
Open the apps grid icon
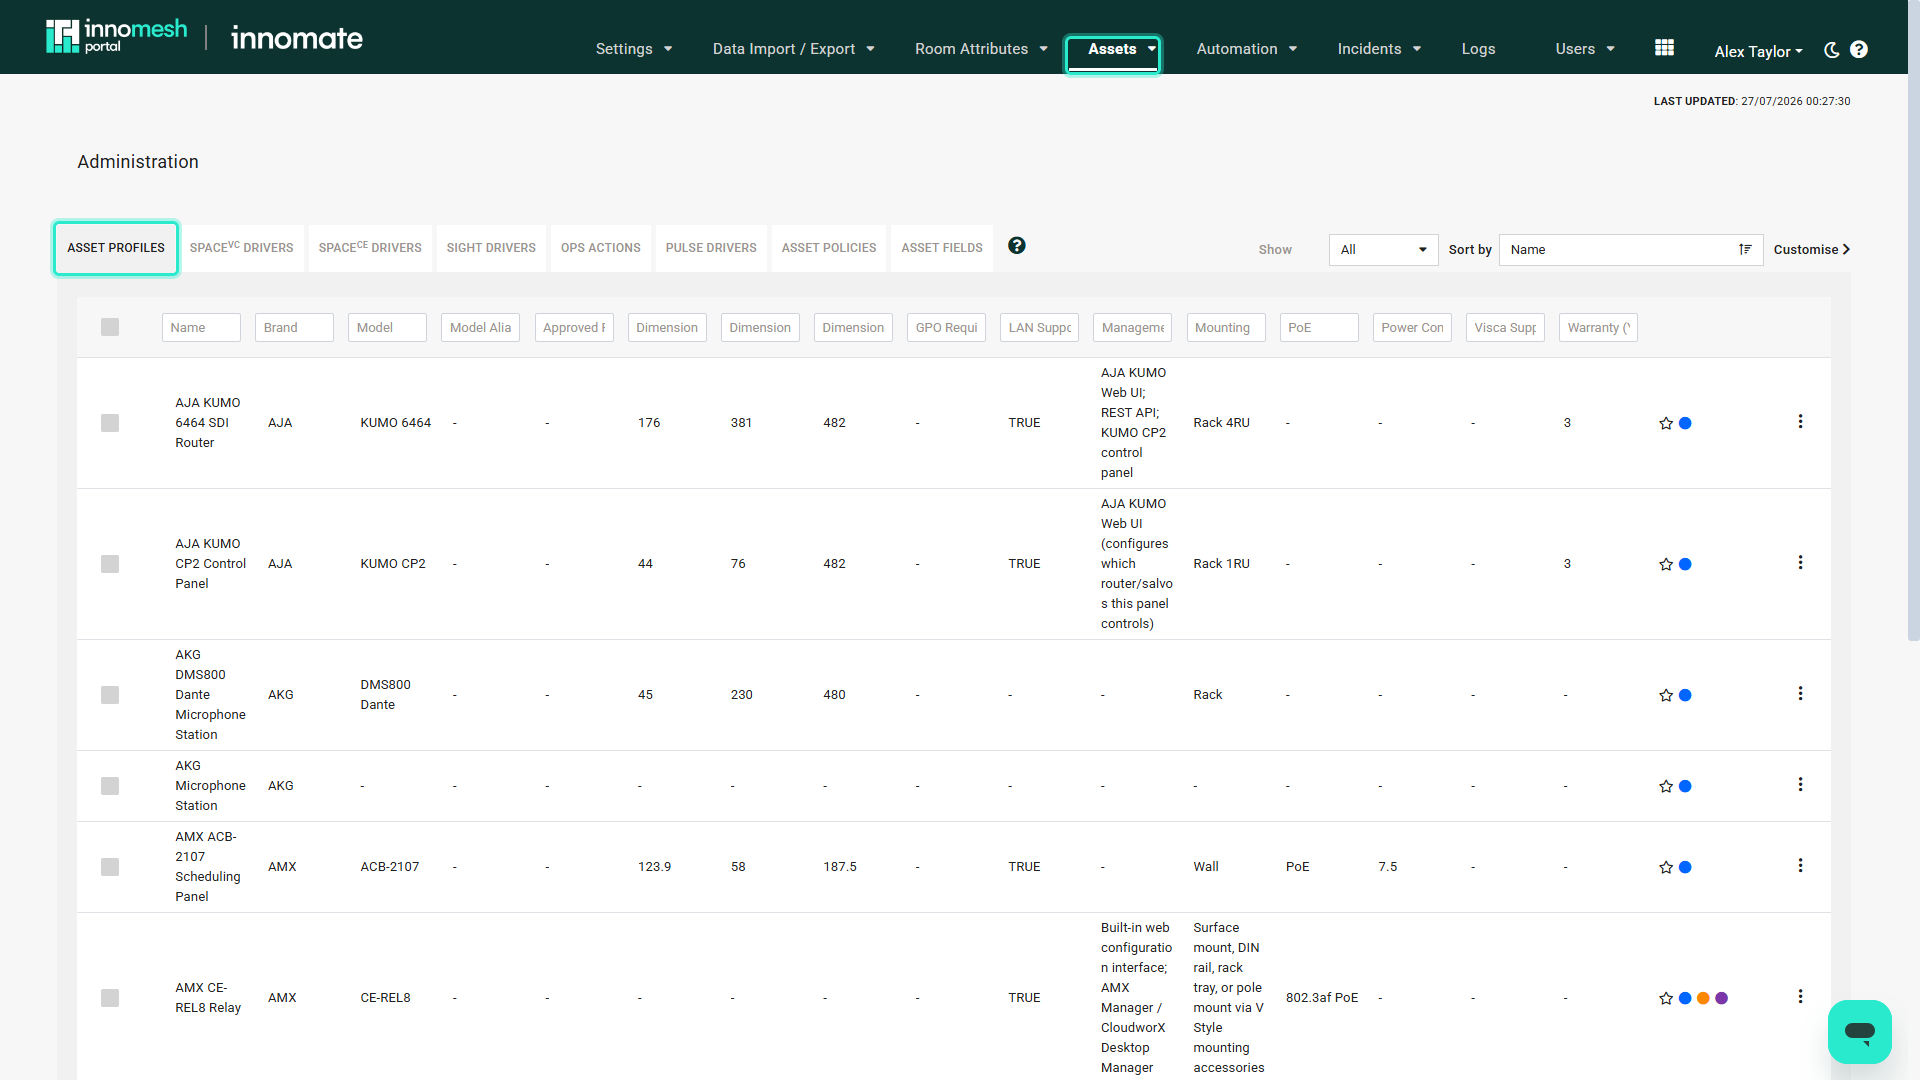pos(1664,48)
